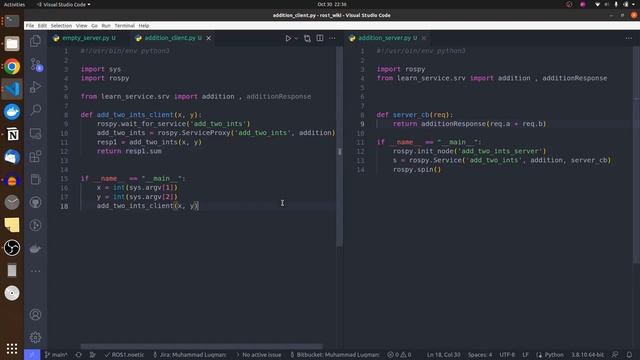Click Bitbucket: Muhammad Luqman status item

335,355
